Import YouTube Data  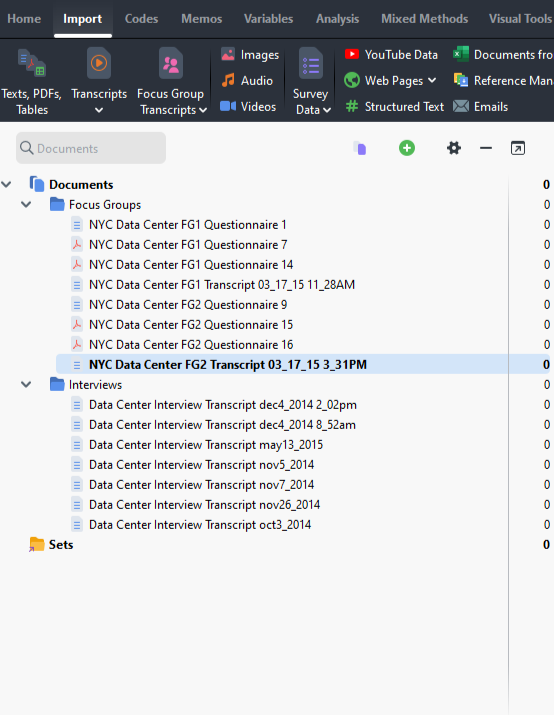[391, 55]
